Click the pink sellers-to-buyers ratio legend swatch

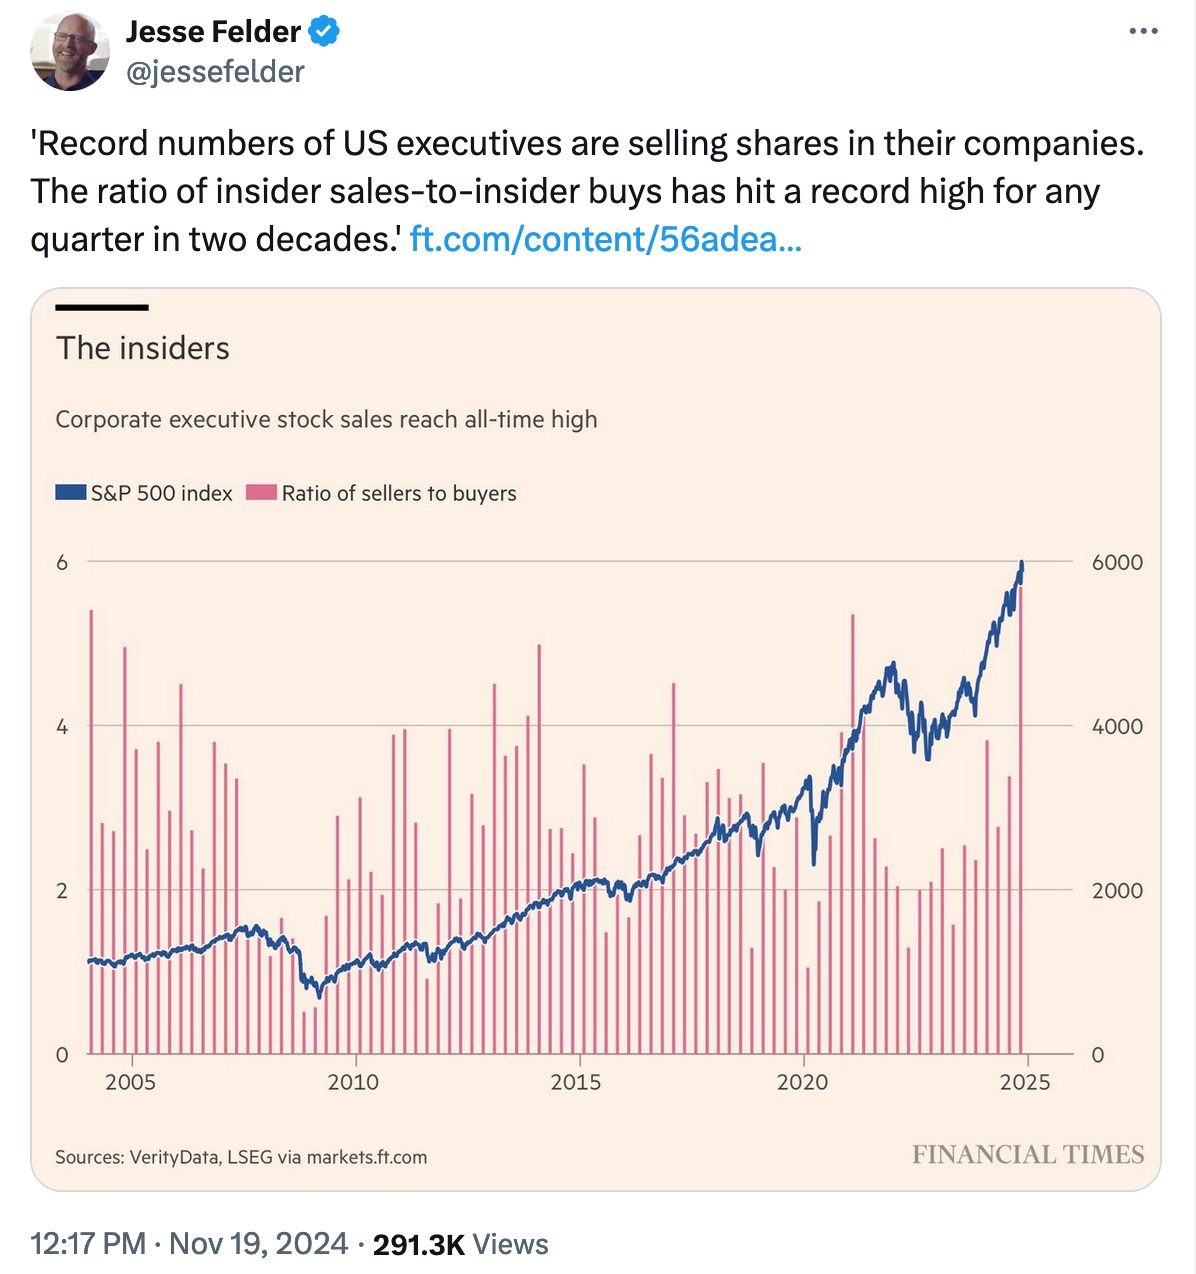(x=261, y=492)
